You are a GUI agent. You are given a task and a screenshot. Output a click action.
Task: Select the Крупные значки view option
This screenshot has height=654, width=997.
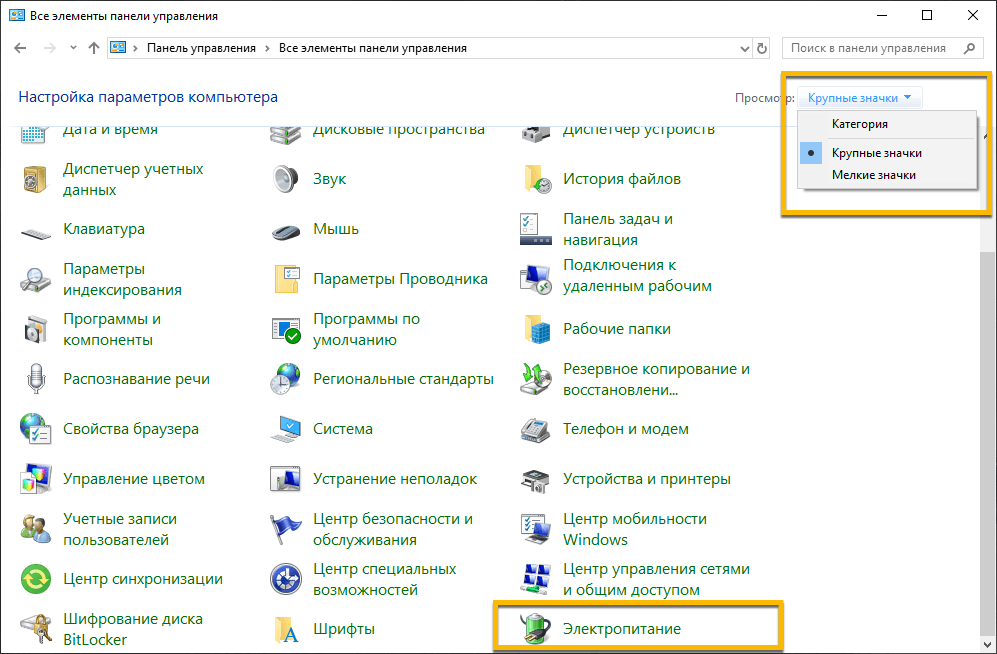click(876, 153)
